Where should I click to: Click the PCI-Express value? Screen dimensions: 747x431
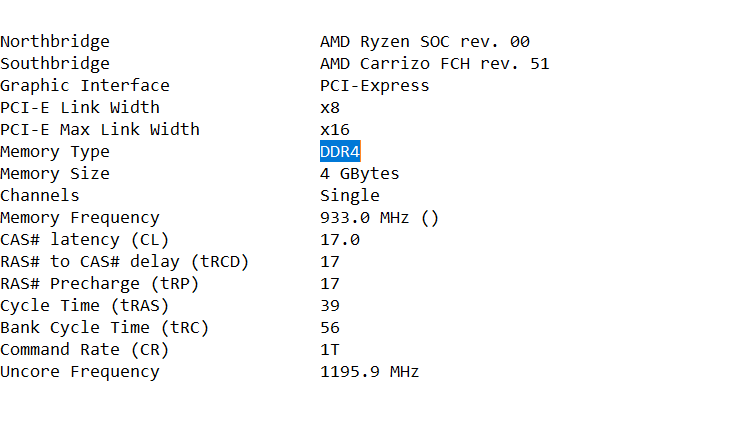pyautogui.click(x=374, y=86)
